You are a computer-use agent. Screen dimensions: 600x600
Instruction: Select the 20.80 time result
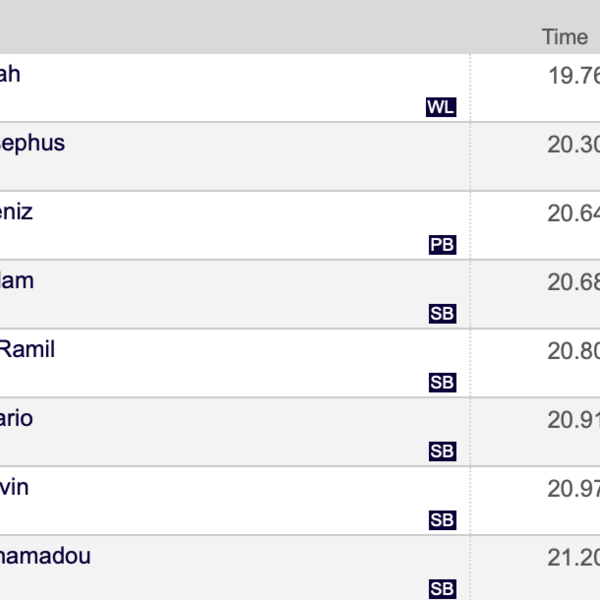coord(574,351)
